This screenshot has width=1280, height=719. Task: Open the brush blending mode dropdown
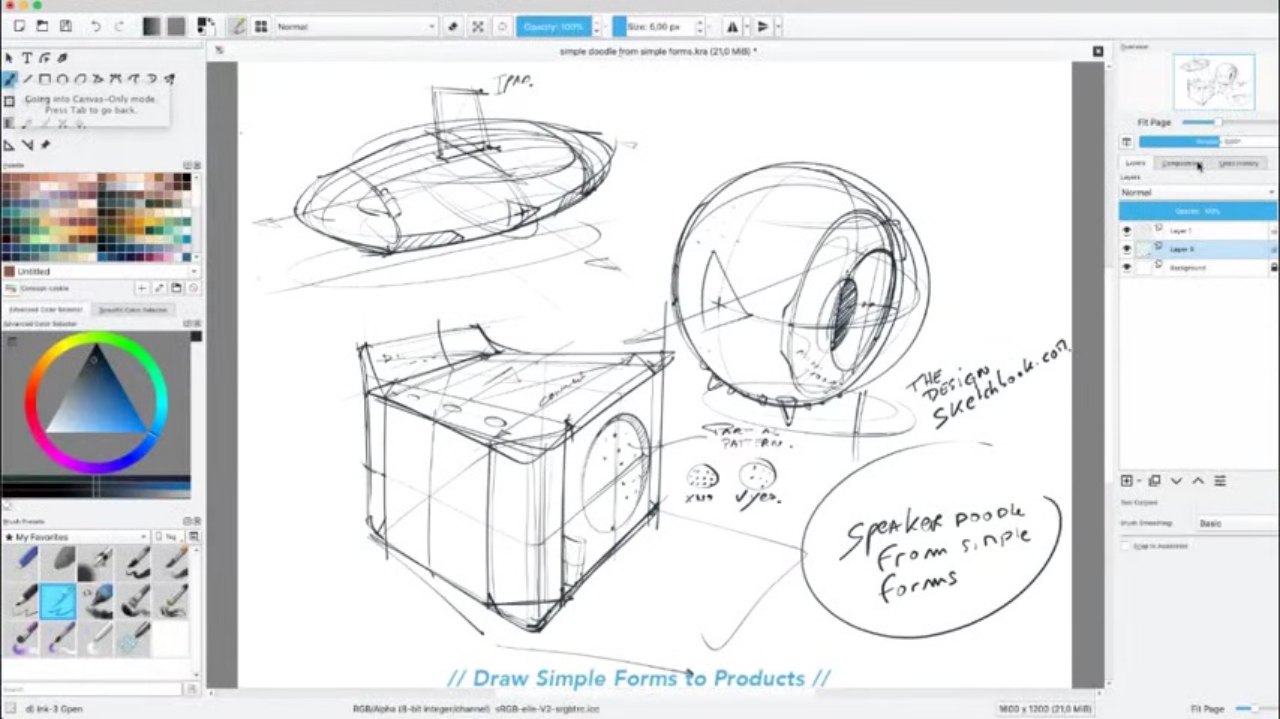(356, 27)
